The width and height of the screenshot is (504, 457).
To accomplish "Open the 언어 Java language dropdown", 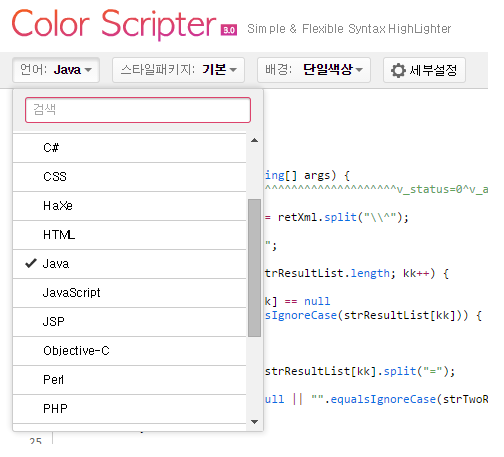I will [x=56, y=70].
